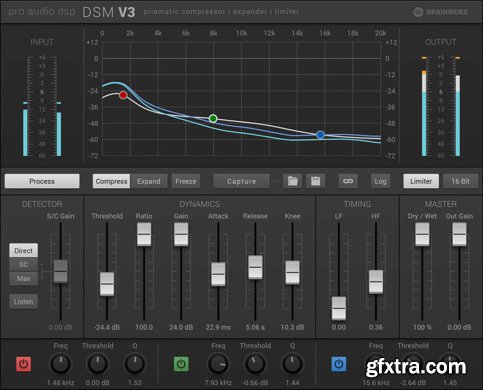Open the preset folder icon
Image resolution: width=483 pixels, height=390 pixels.
click(x=292, y=181)
